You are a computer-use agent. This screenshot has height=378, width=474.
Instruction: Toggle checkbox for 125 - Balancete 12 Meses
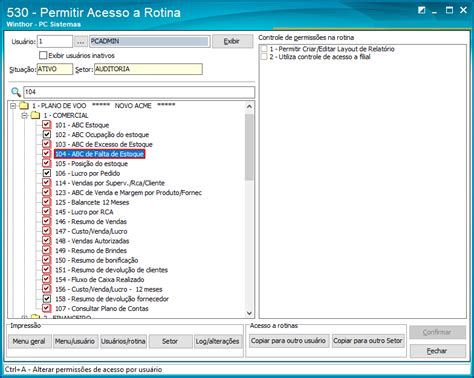click(x=47, y=202)
